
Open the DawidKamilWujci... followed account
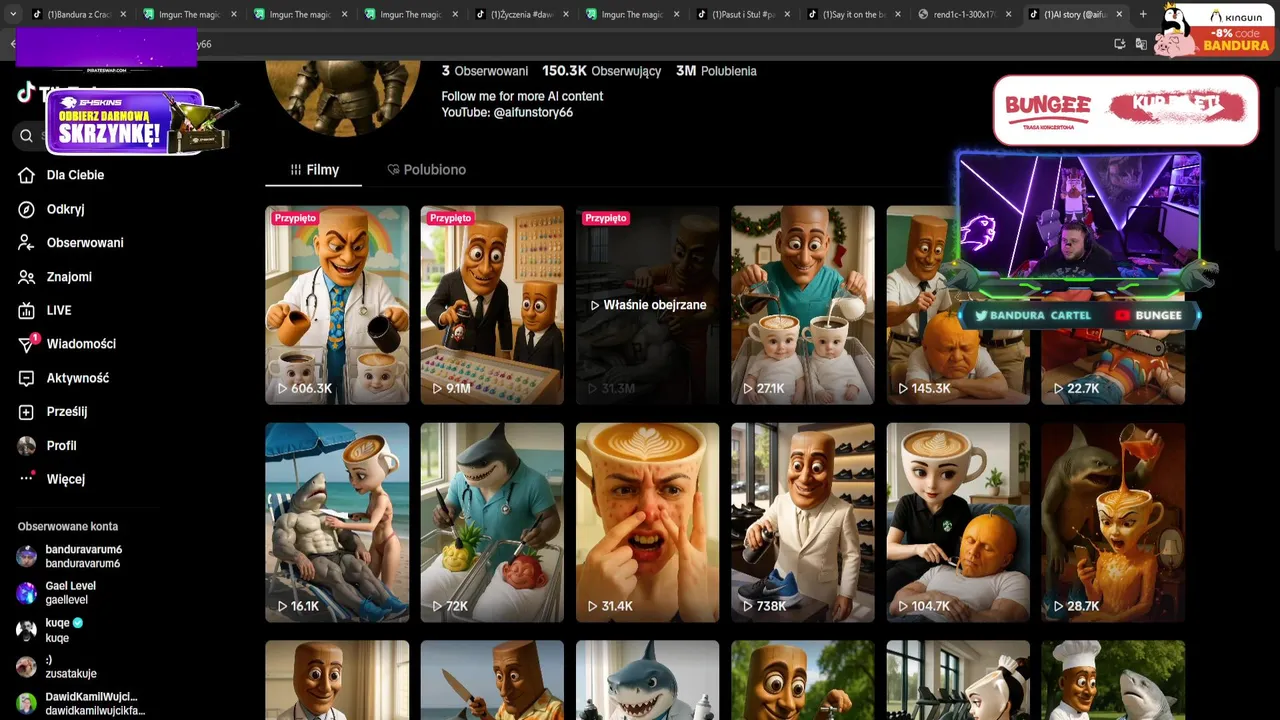click(x=81, y=704)
